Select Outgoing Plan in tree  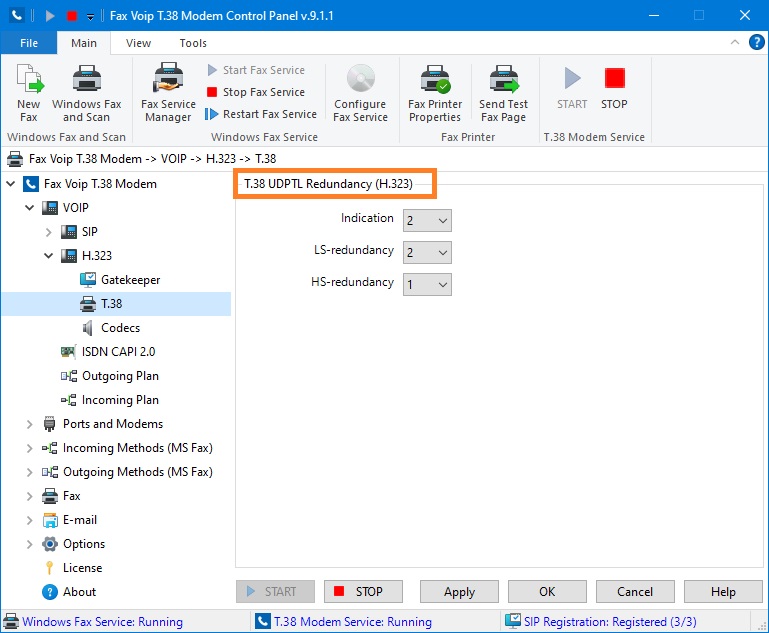tap(120, 376)
